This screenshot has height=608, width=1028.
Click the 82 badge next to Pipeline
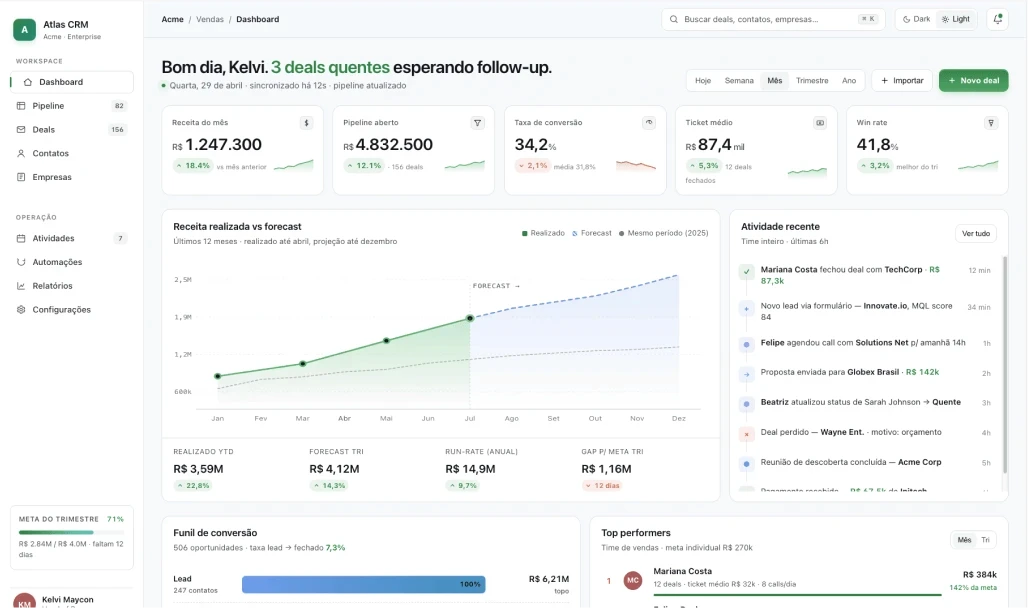(119, 106)
